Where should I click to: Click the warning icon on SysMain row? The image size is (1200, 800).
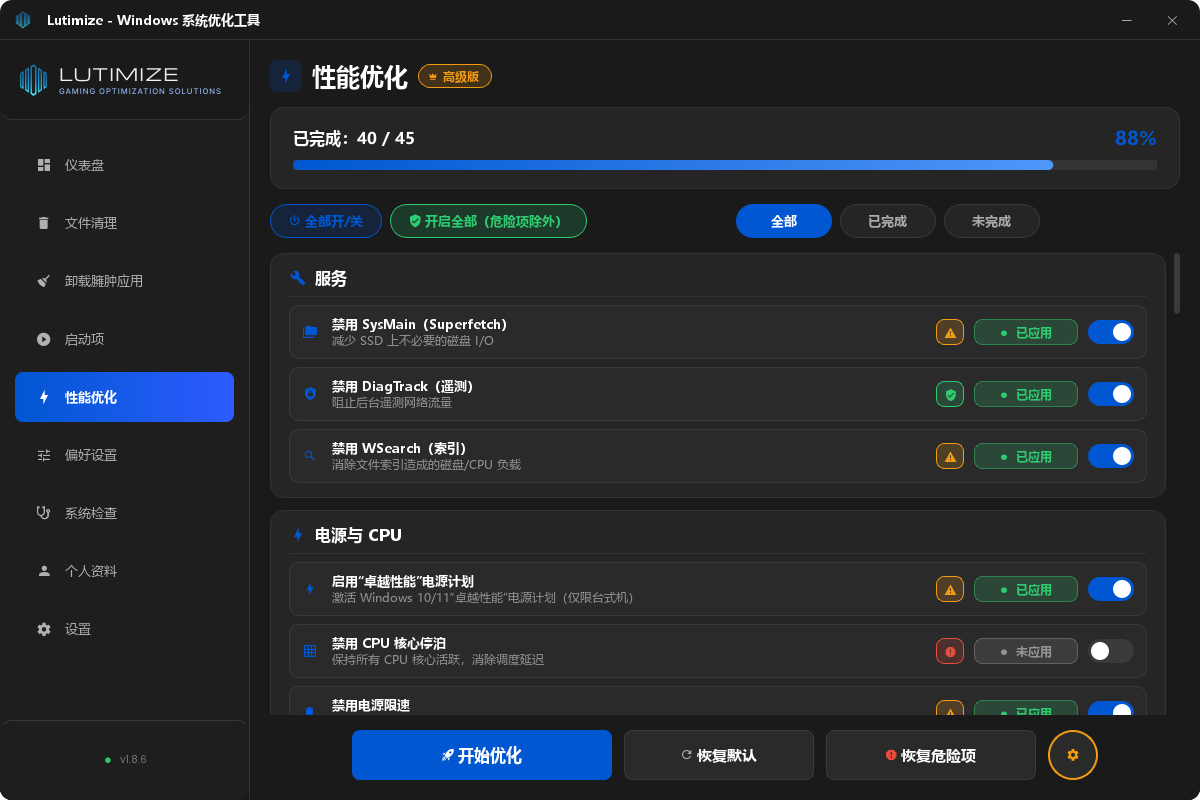pos(950,333)
